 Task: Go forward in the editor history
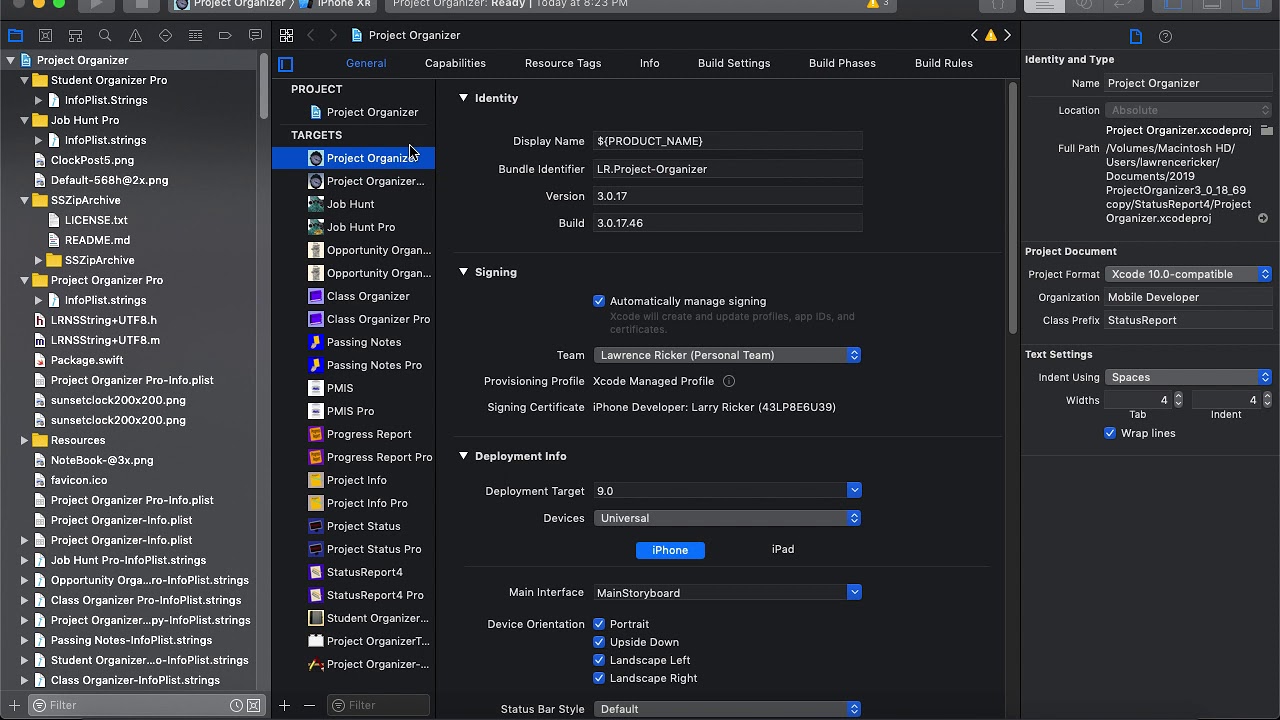(335, 35)
